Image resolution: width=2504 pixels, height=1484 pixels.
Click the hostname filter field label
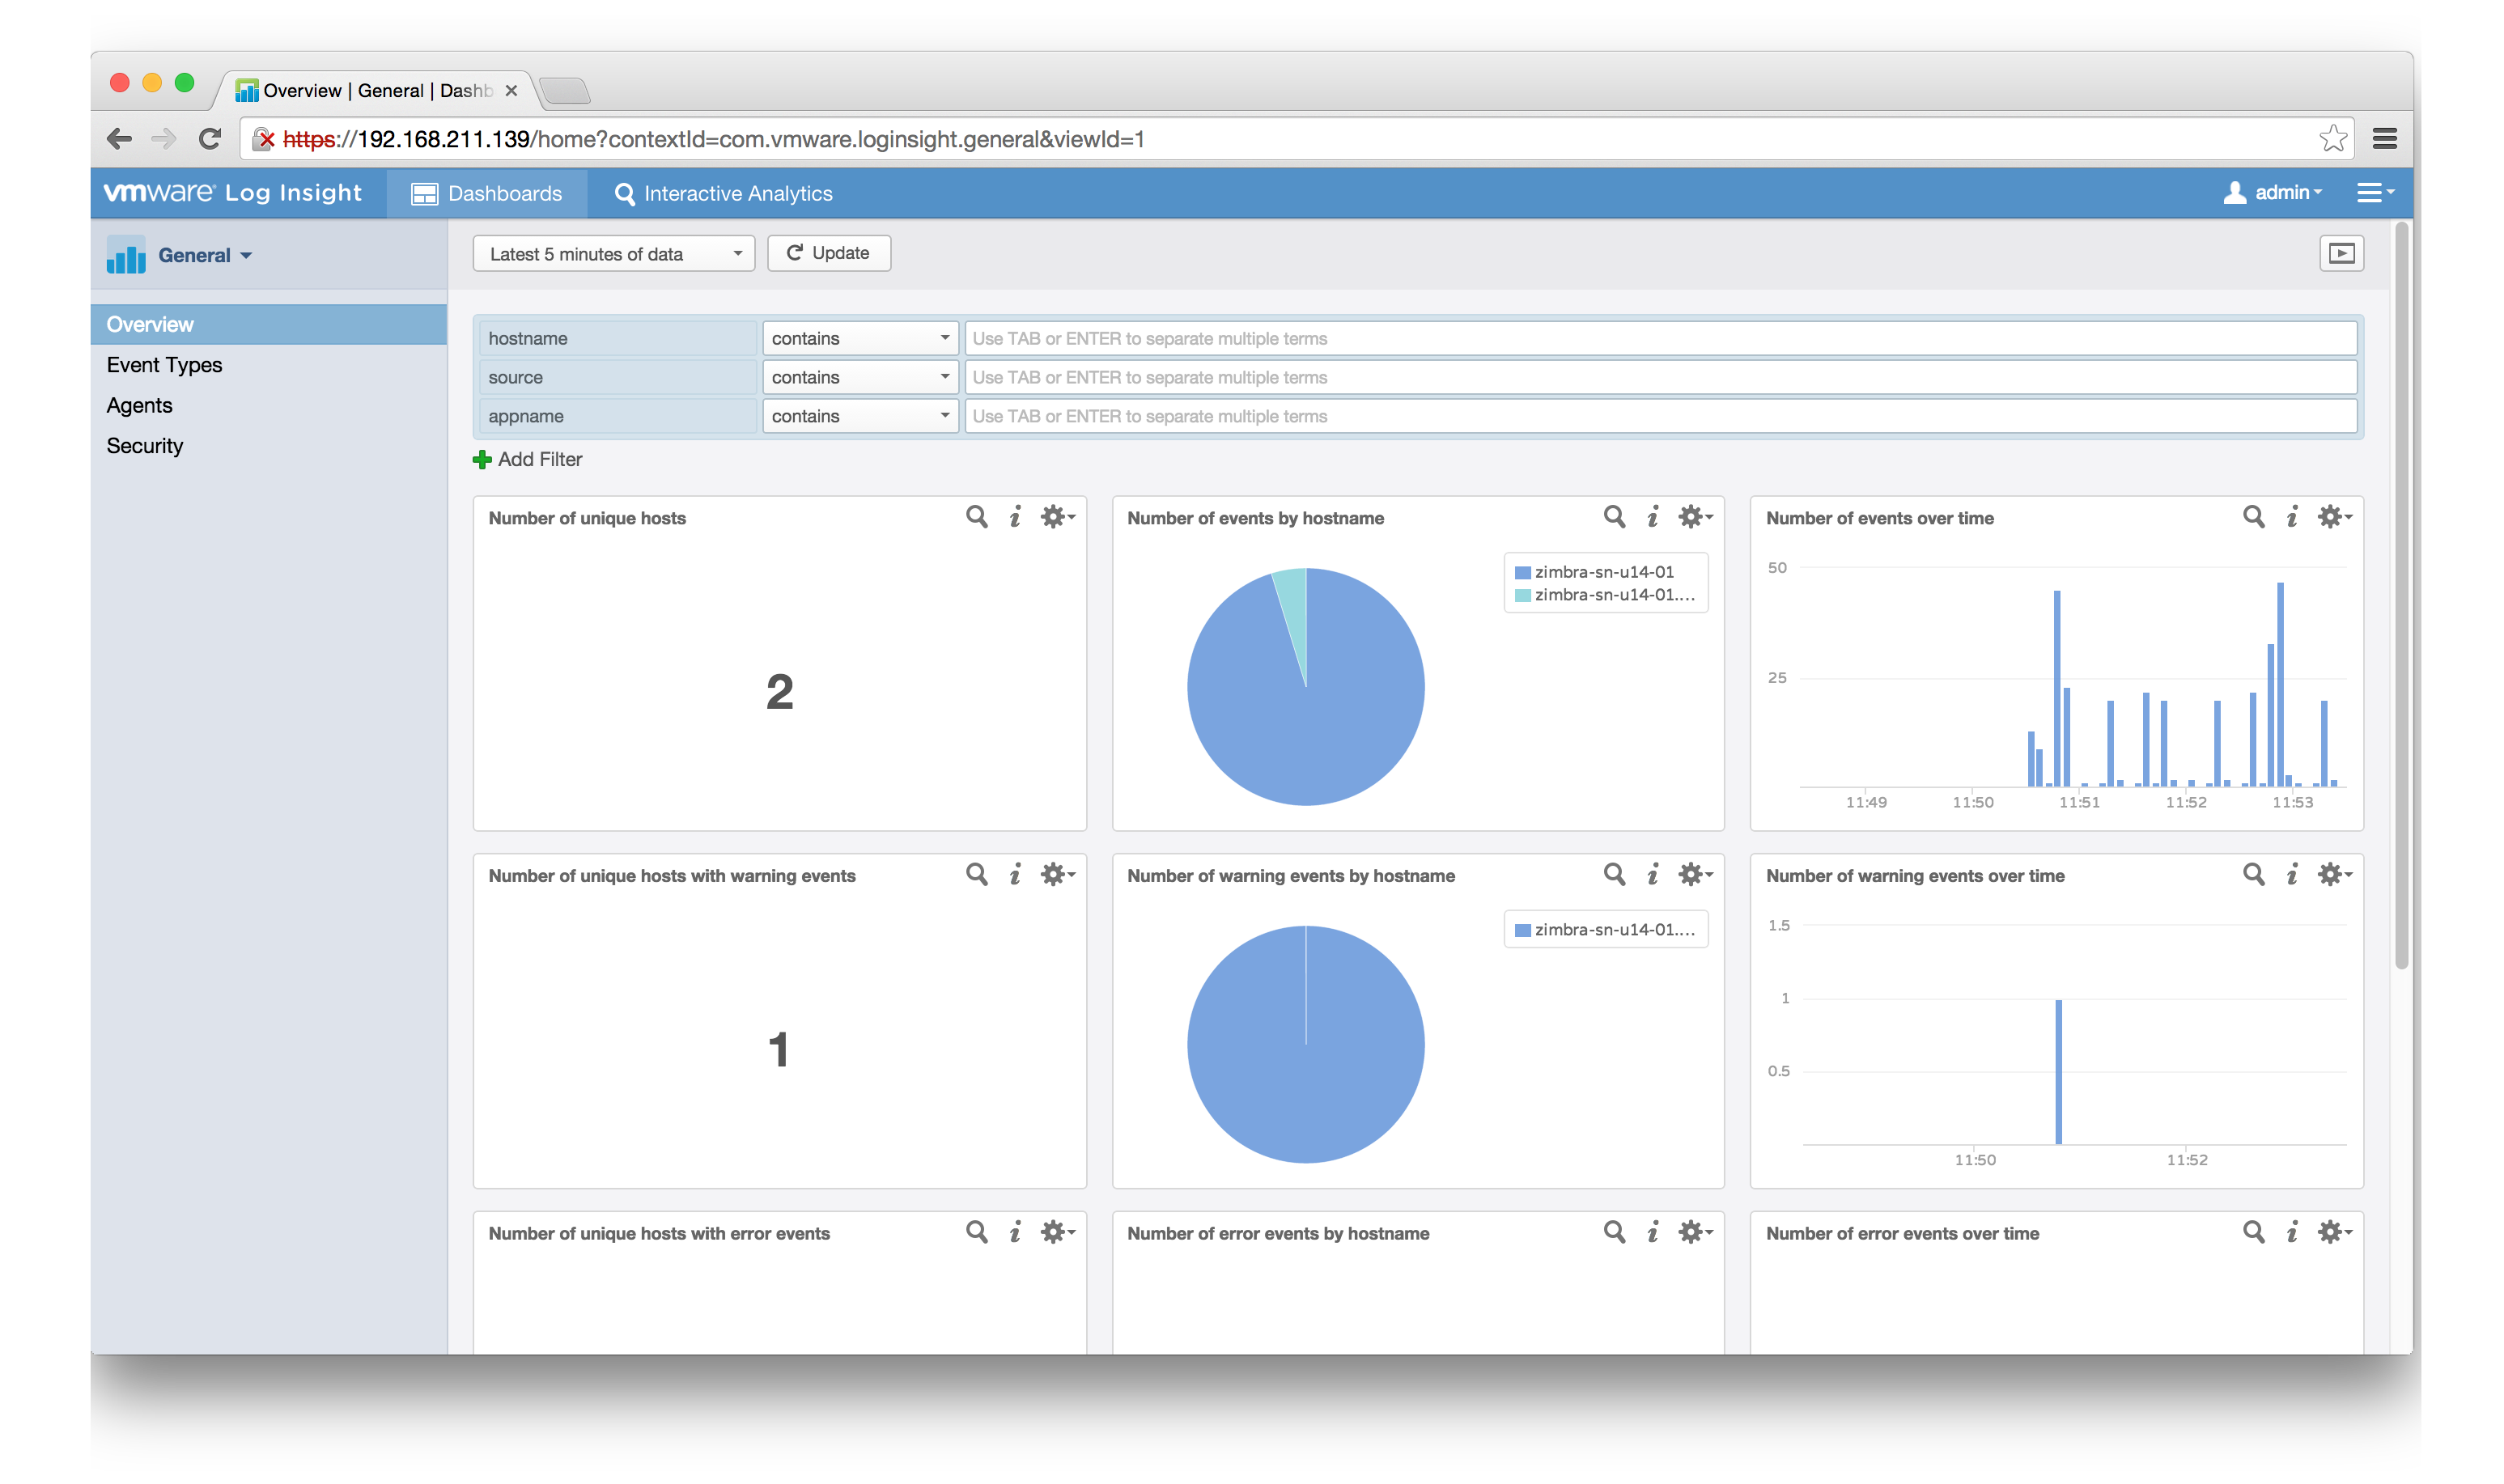coord(617,338)
